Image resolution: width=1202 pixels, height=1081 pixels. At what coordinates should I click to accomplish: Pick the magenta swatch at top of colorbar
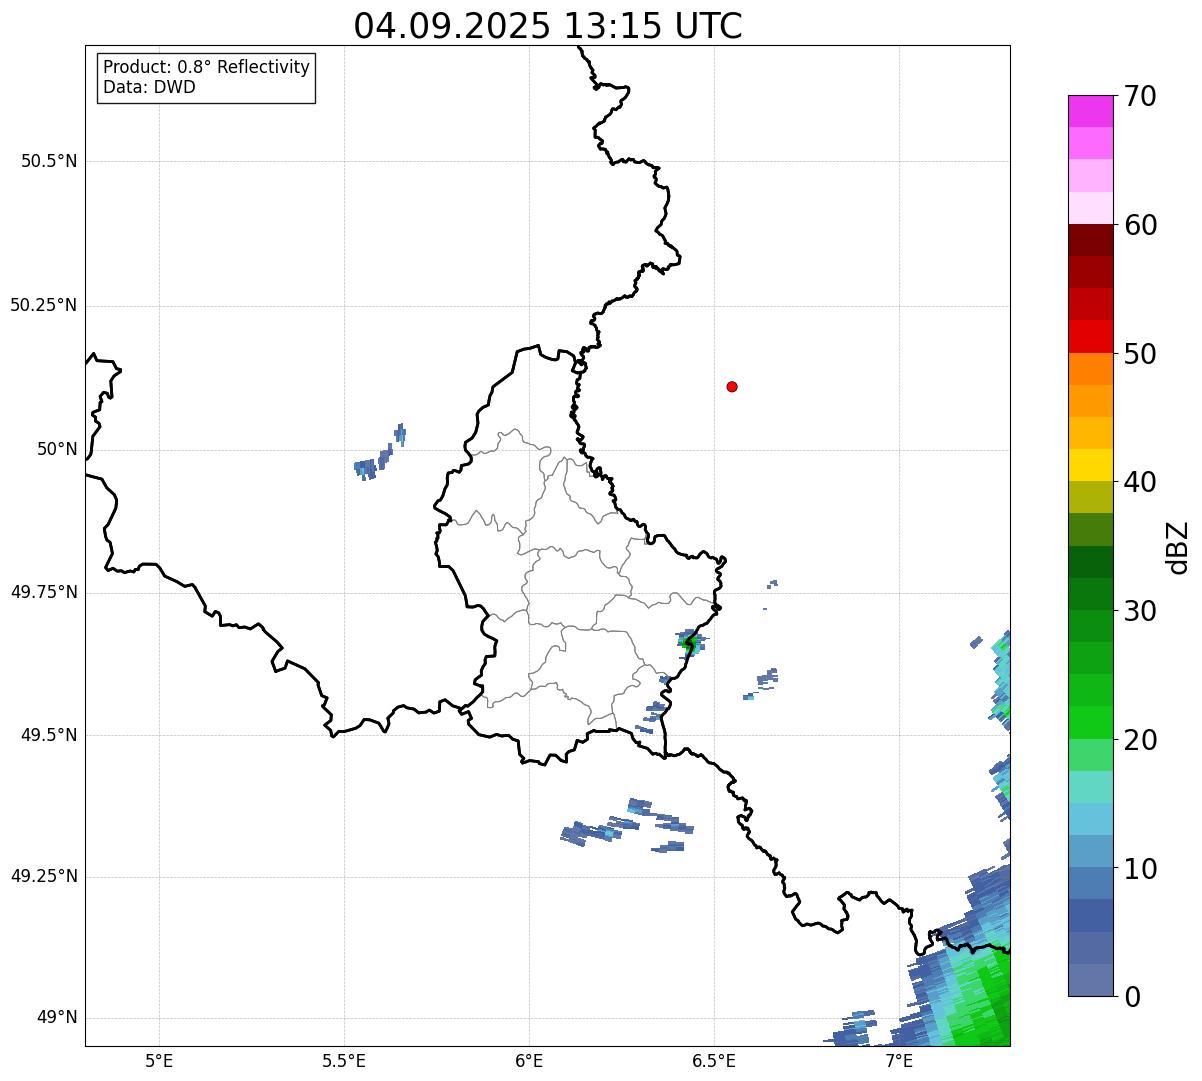point(1090,111)
